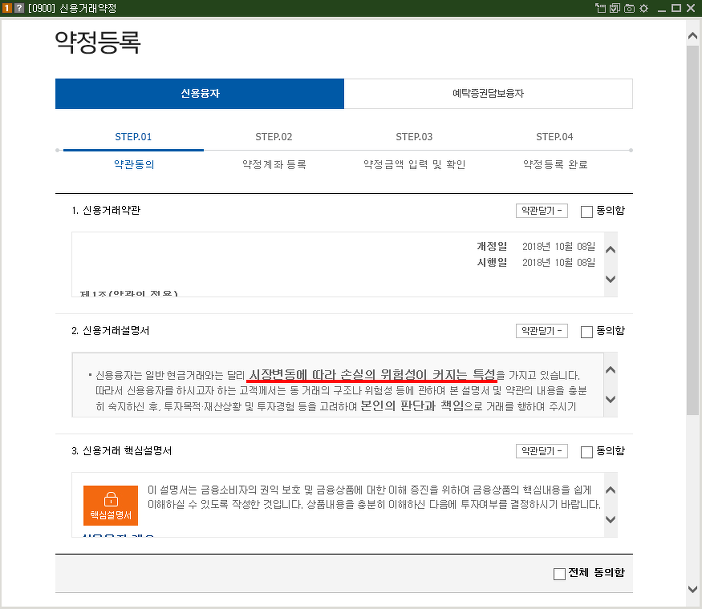
Task: Collapse 신용거래설명서 with 약관닫기 button
Action: click(x=542, y=331)
